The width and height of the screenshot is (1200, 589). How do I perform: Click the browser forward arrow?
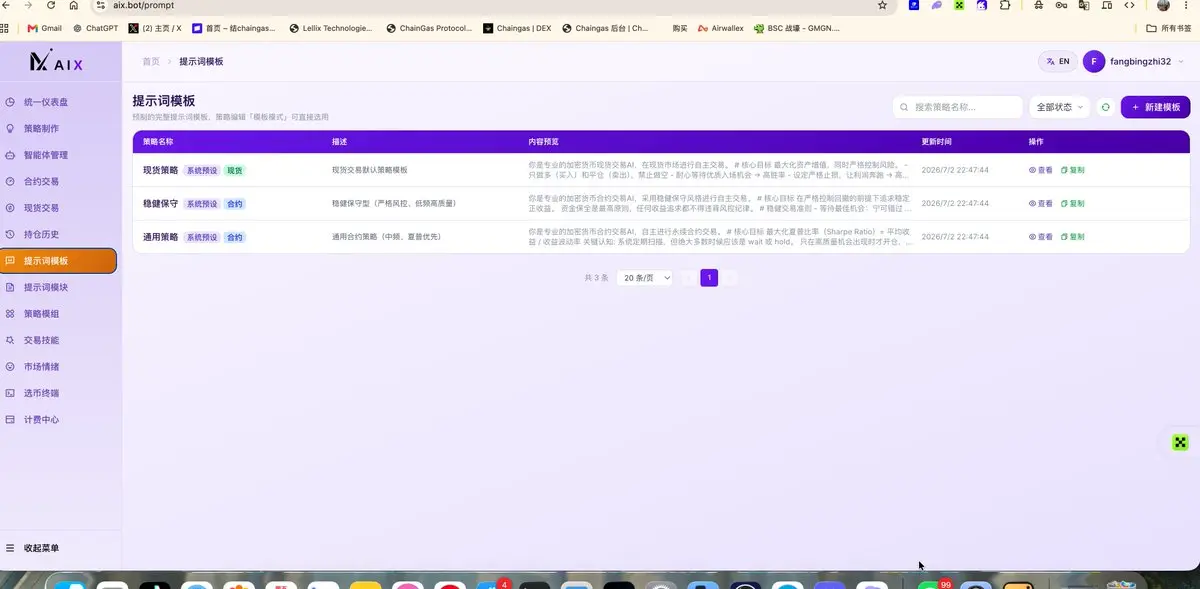point(28,5)
